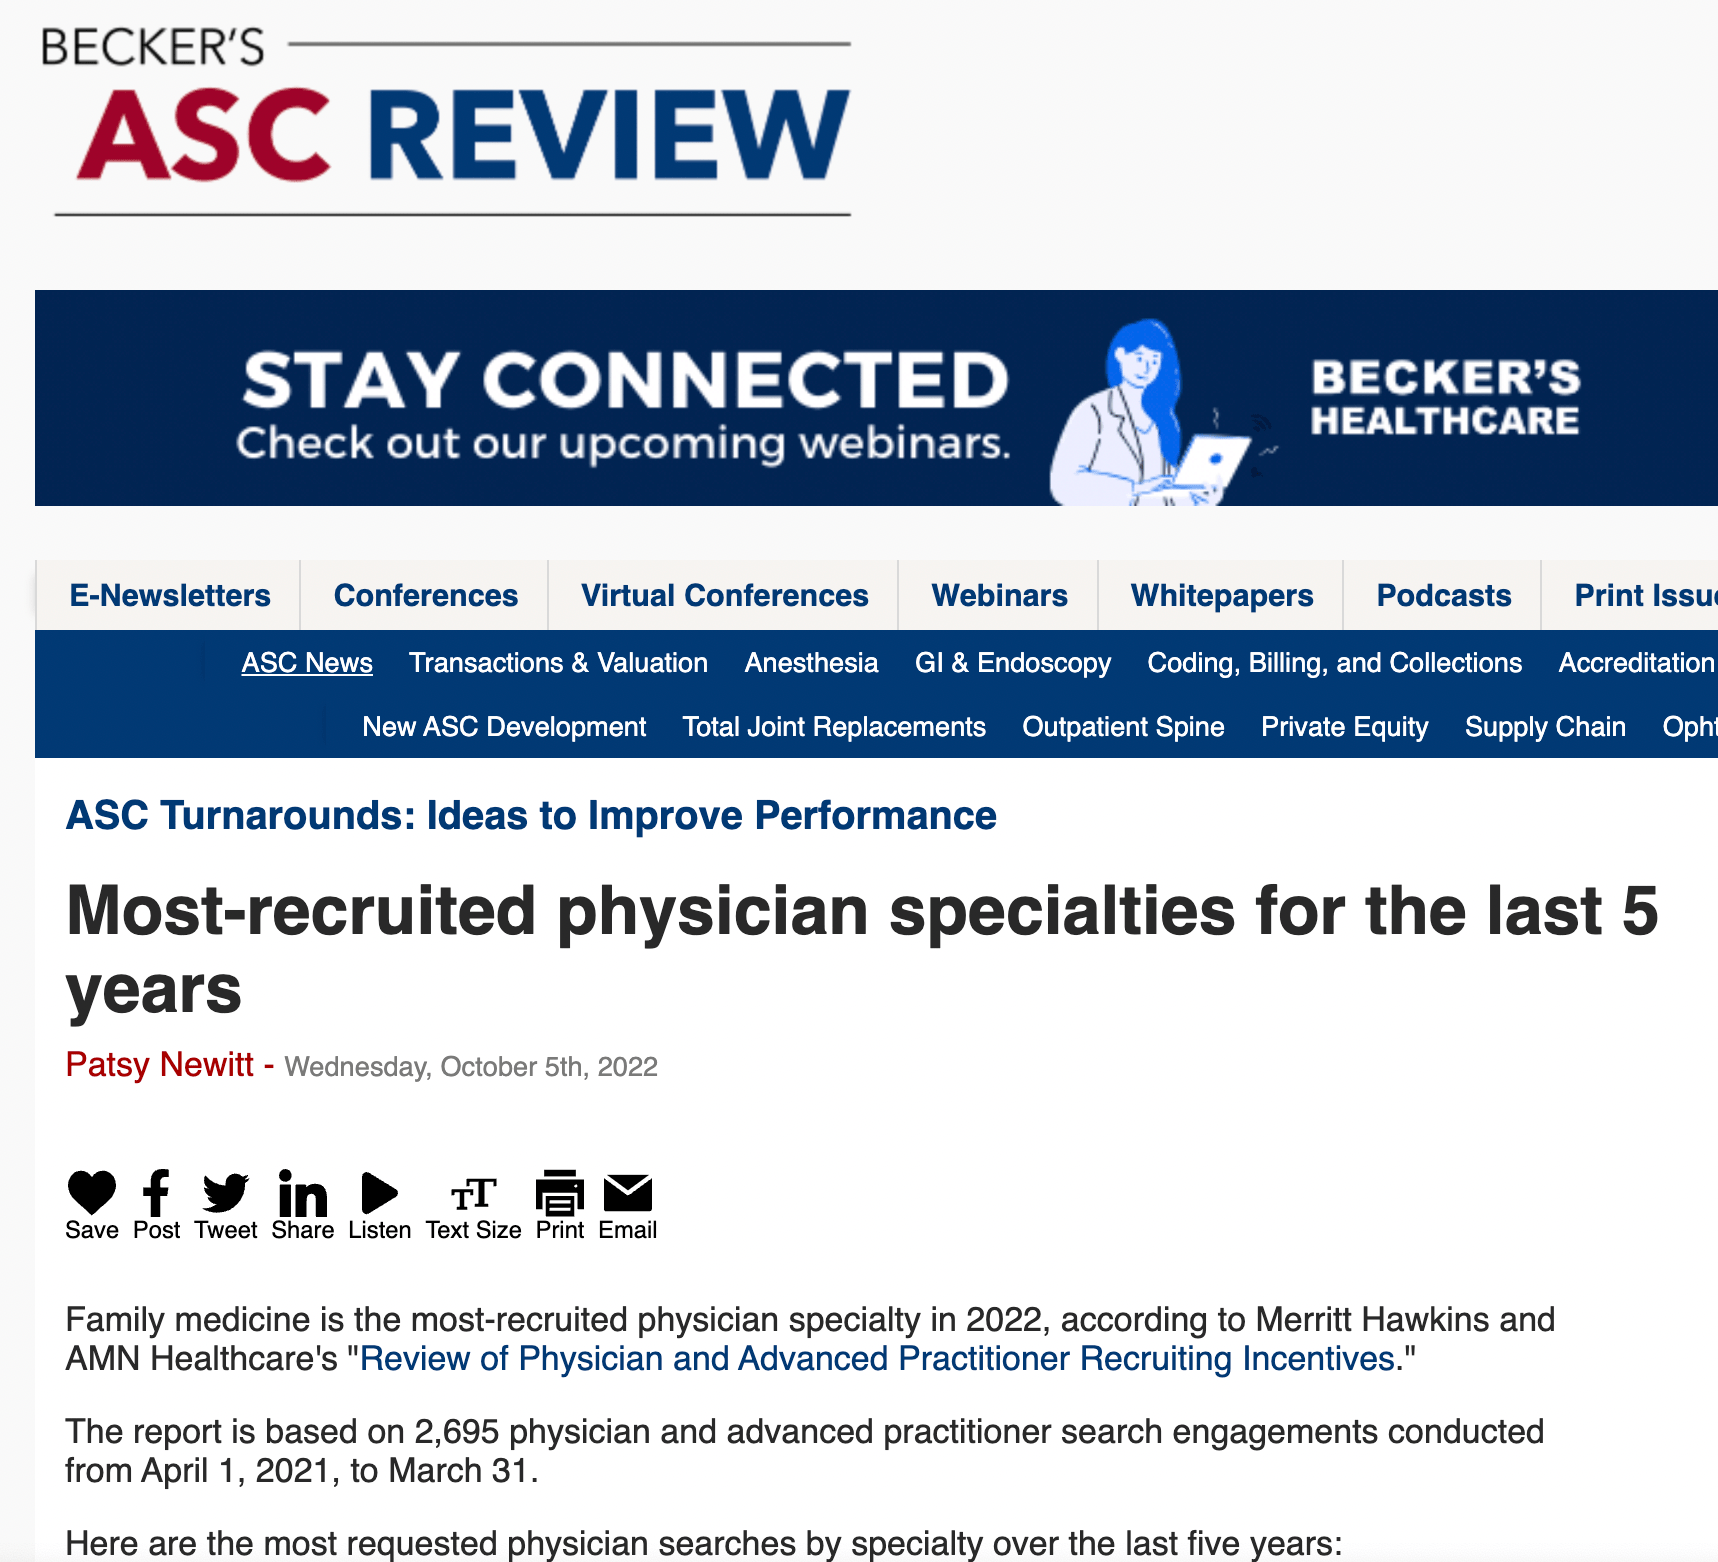Image resolution: width=1718 pixels, height=1562 pixels.
Task: Open the Private Equity section
Action: 1344,727
